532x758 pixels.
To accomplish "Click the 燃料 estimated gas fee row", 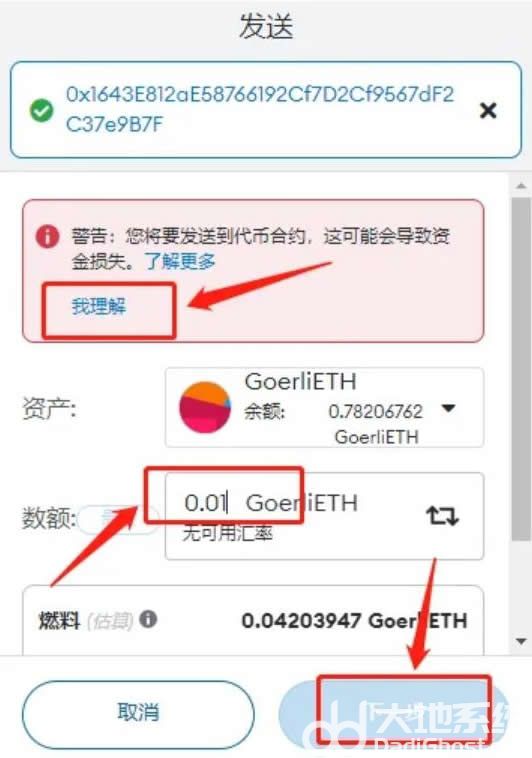I will 253,620.
